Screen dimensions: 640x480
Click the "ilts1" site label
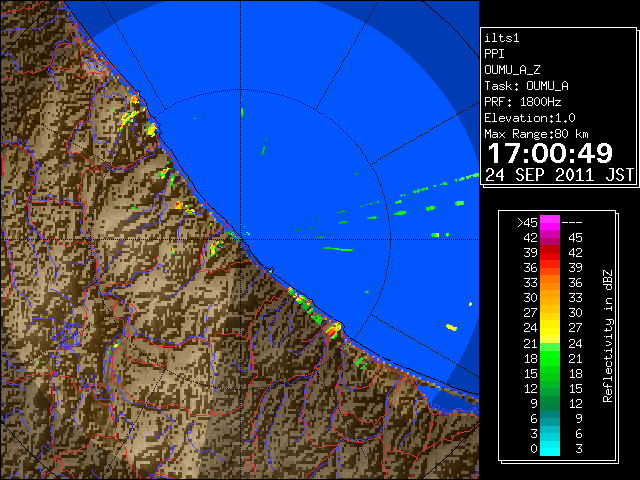click(x=502, y=38)
